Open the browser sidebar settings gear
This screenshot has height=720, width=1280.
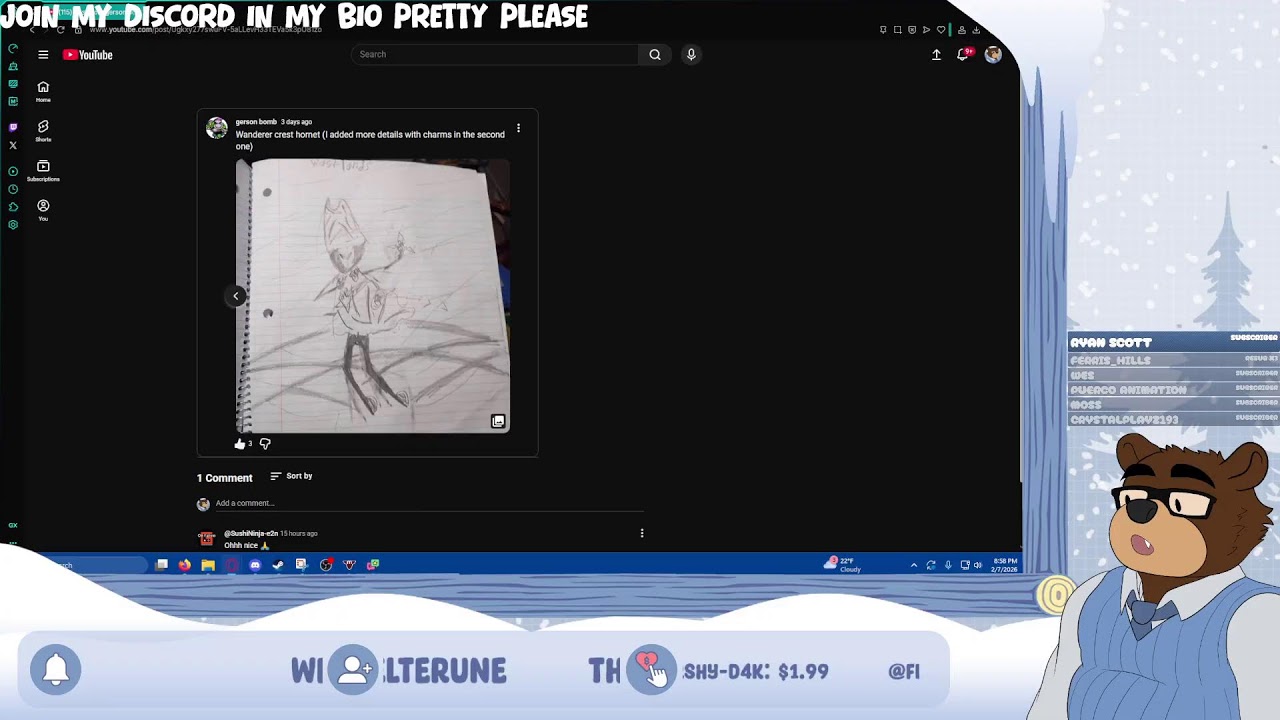(13, 225)
